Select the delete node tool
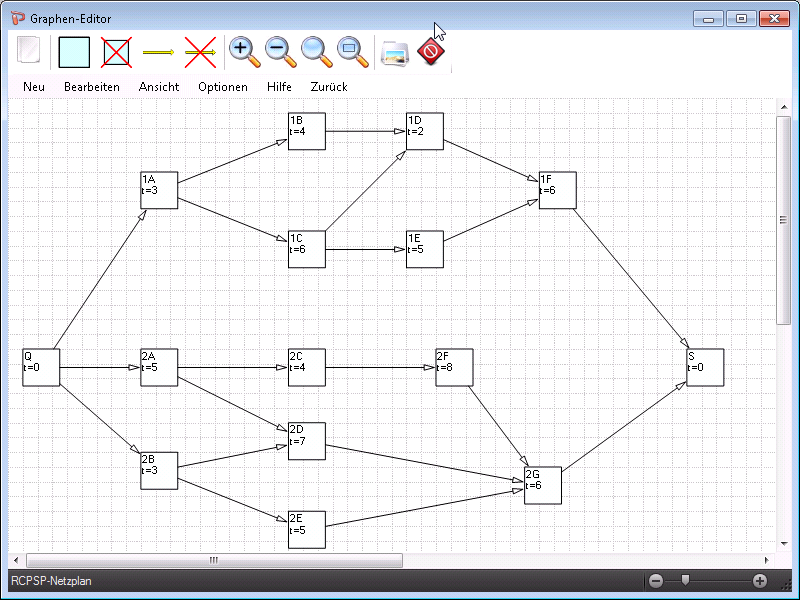The image size is (800, 600). [x=117, y=51]
